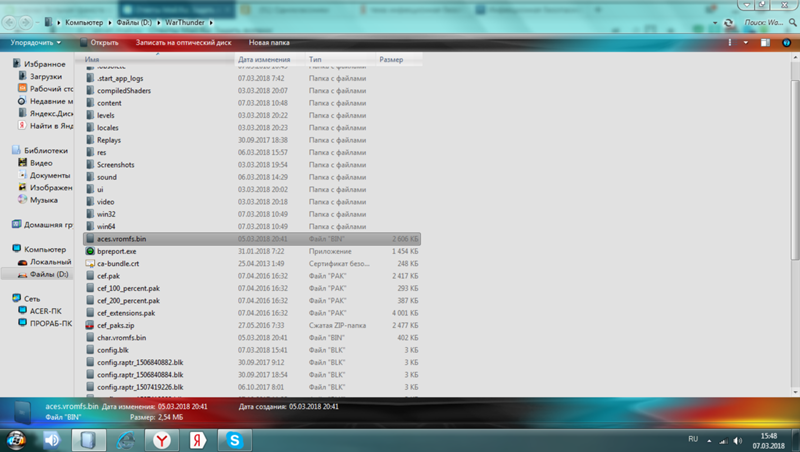Click the file list vertical scrollbar
800x452 pixels.
tap(795, 168)
